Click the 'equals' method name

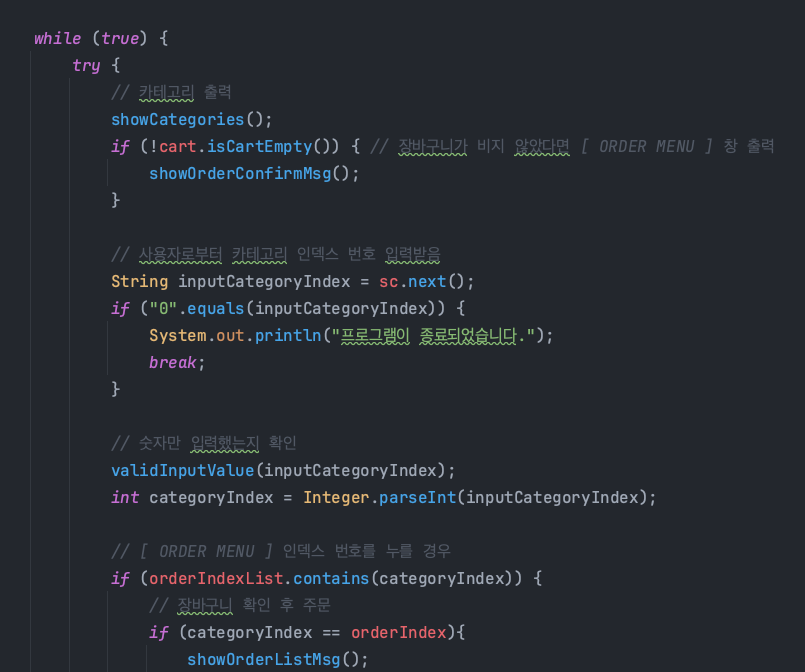215,309
